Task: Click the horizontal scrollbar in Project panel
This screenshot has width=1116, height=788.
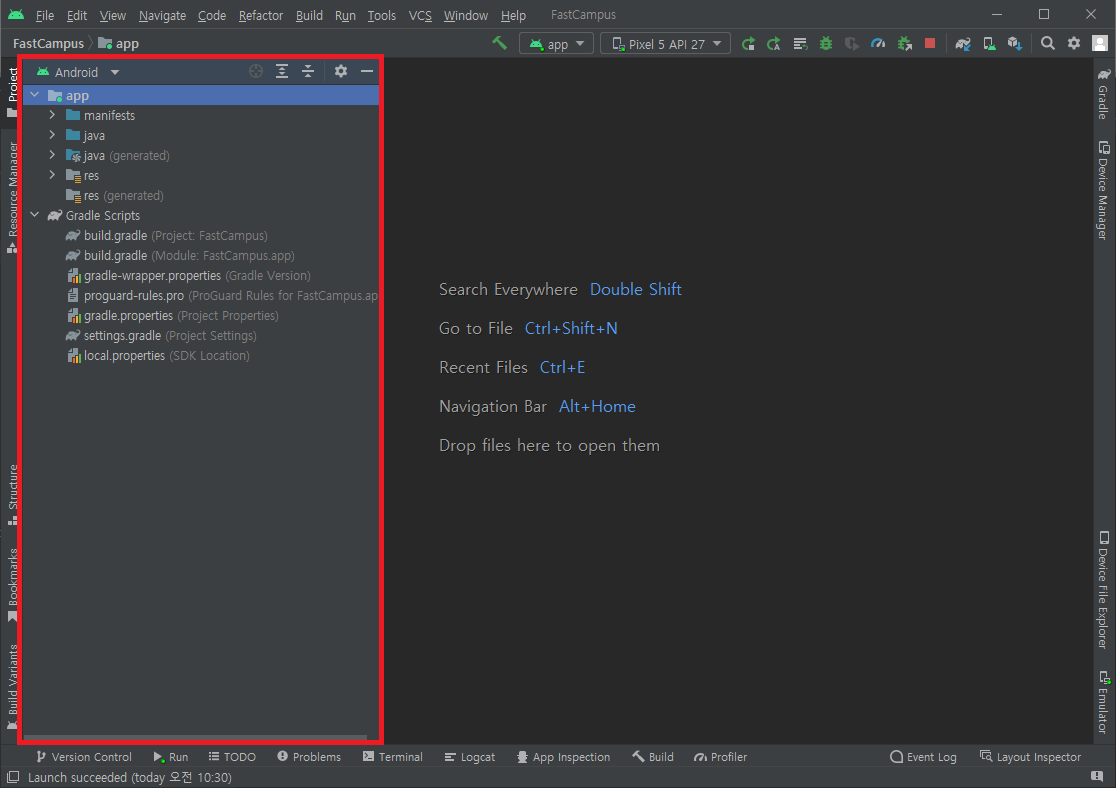Action: pos(195,737)
